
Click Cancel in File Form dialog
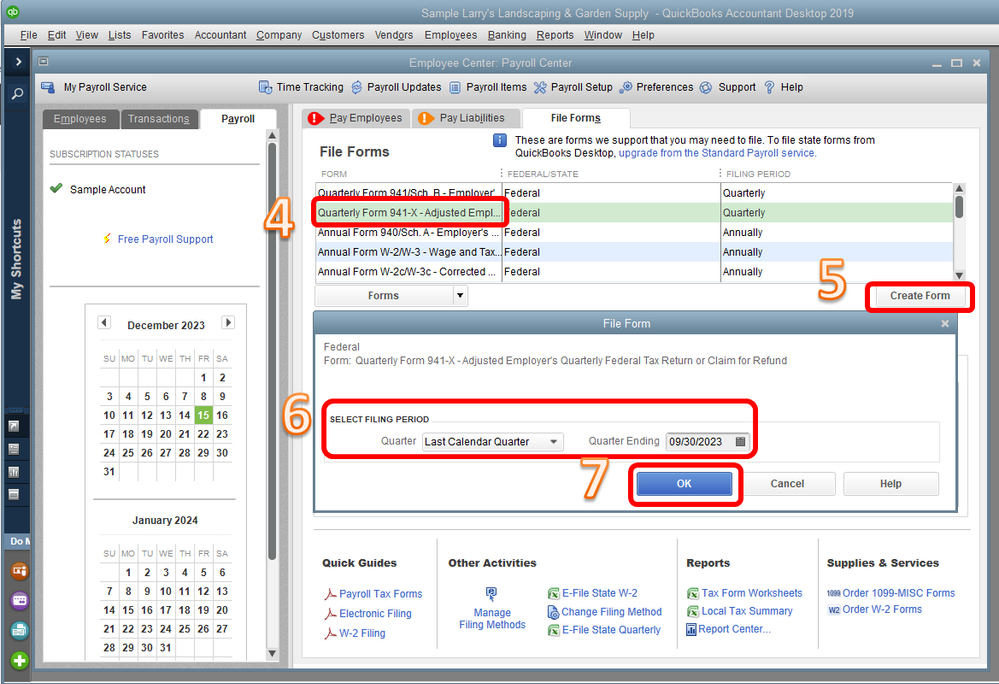point(787,484)
